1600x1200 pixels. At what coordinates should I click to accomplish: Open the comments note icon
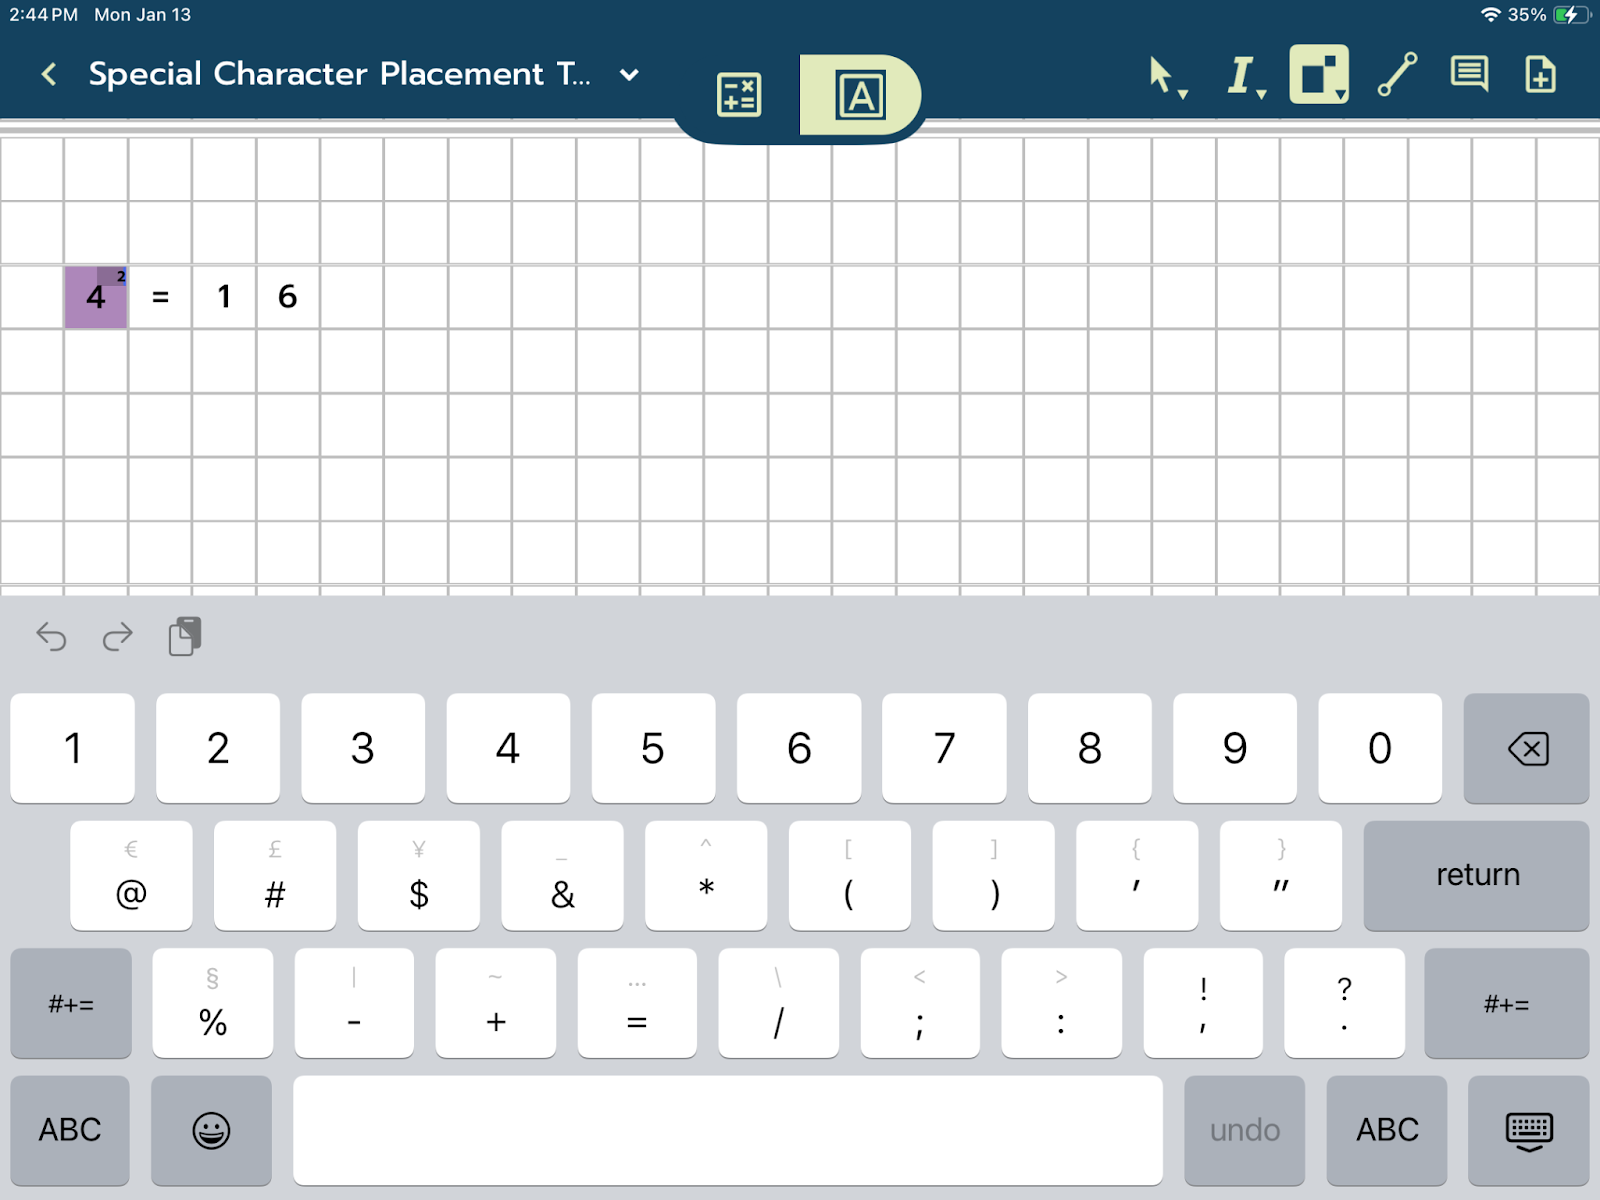click(1468, 75)
